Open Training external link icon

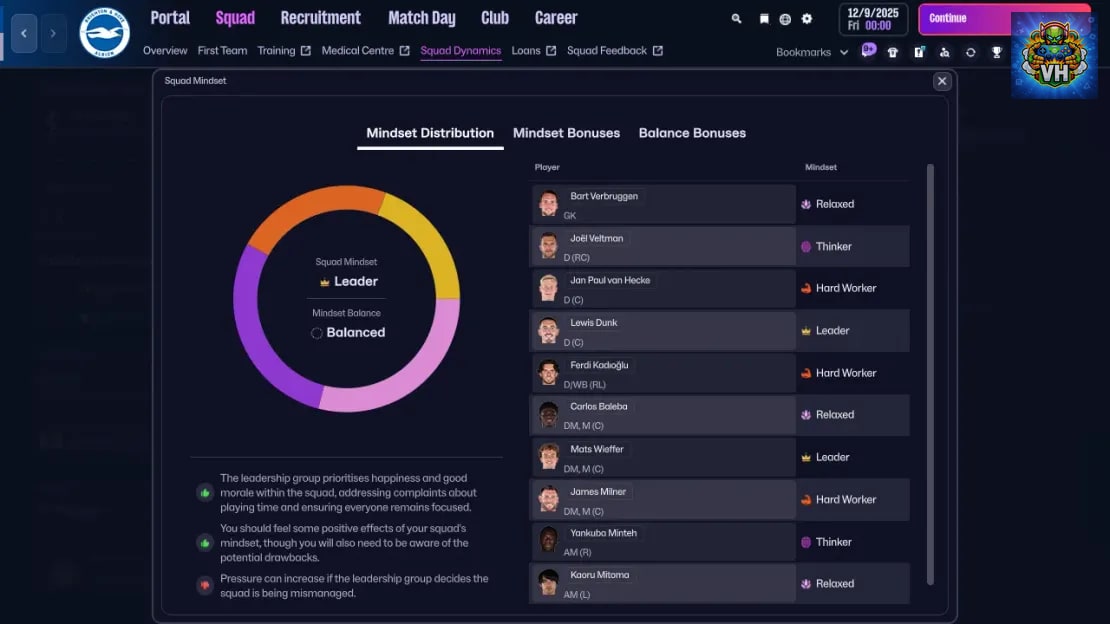[x=306, y=51]
